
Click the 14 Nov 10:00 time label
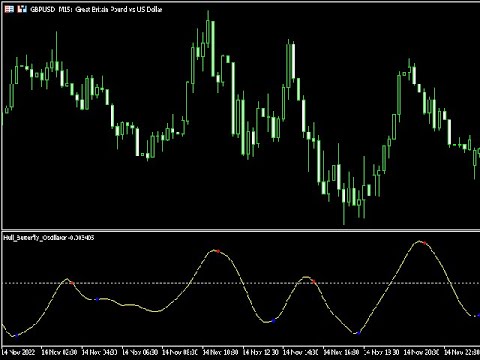pos(220,352)
